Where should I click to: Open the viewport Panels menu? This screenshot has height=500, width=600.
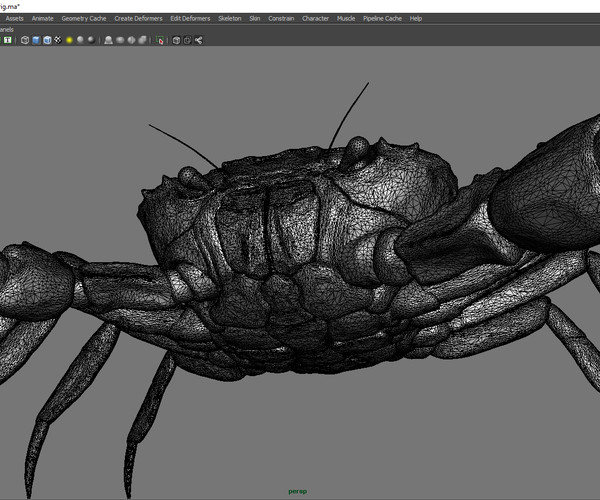click(x=6, y=29)
